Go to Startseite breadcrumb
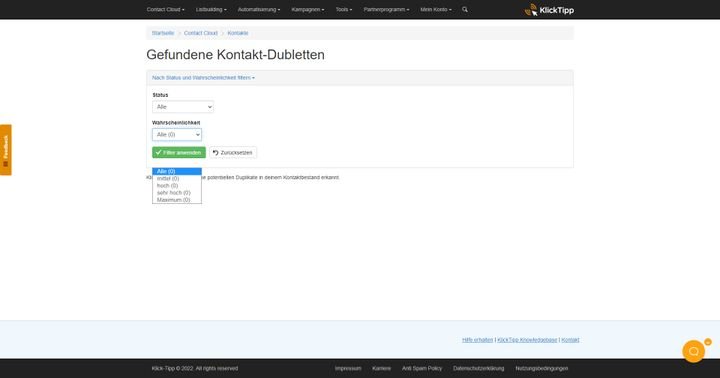720x378 pixels. coord(163,33)
